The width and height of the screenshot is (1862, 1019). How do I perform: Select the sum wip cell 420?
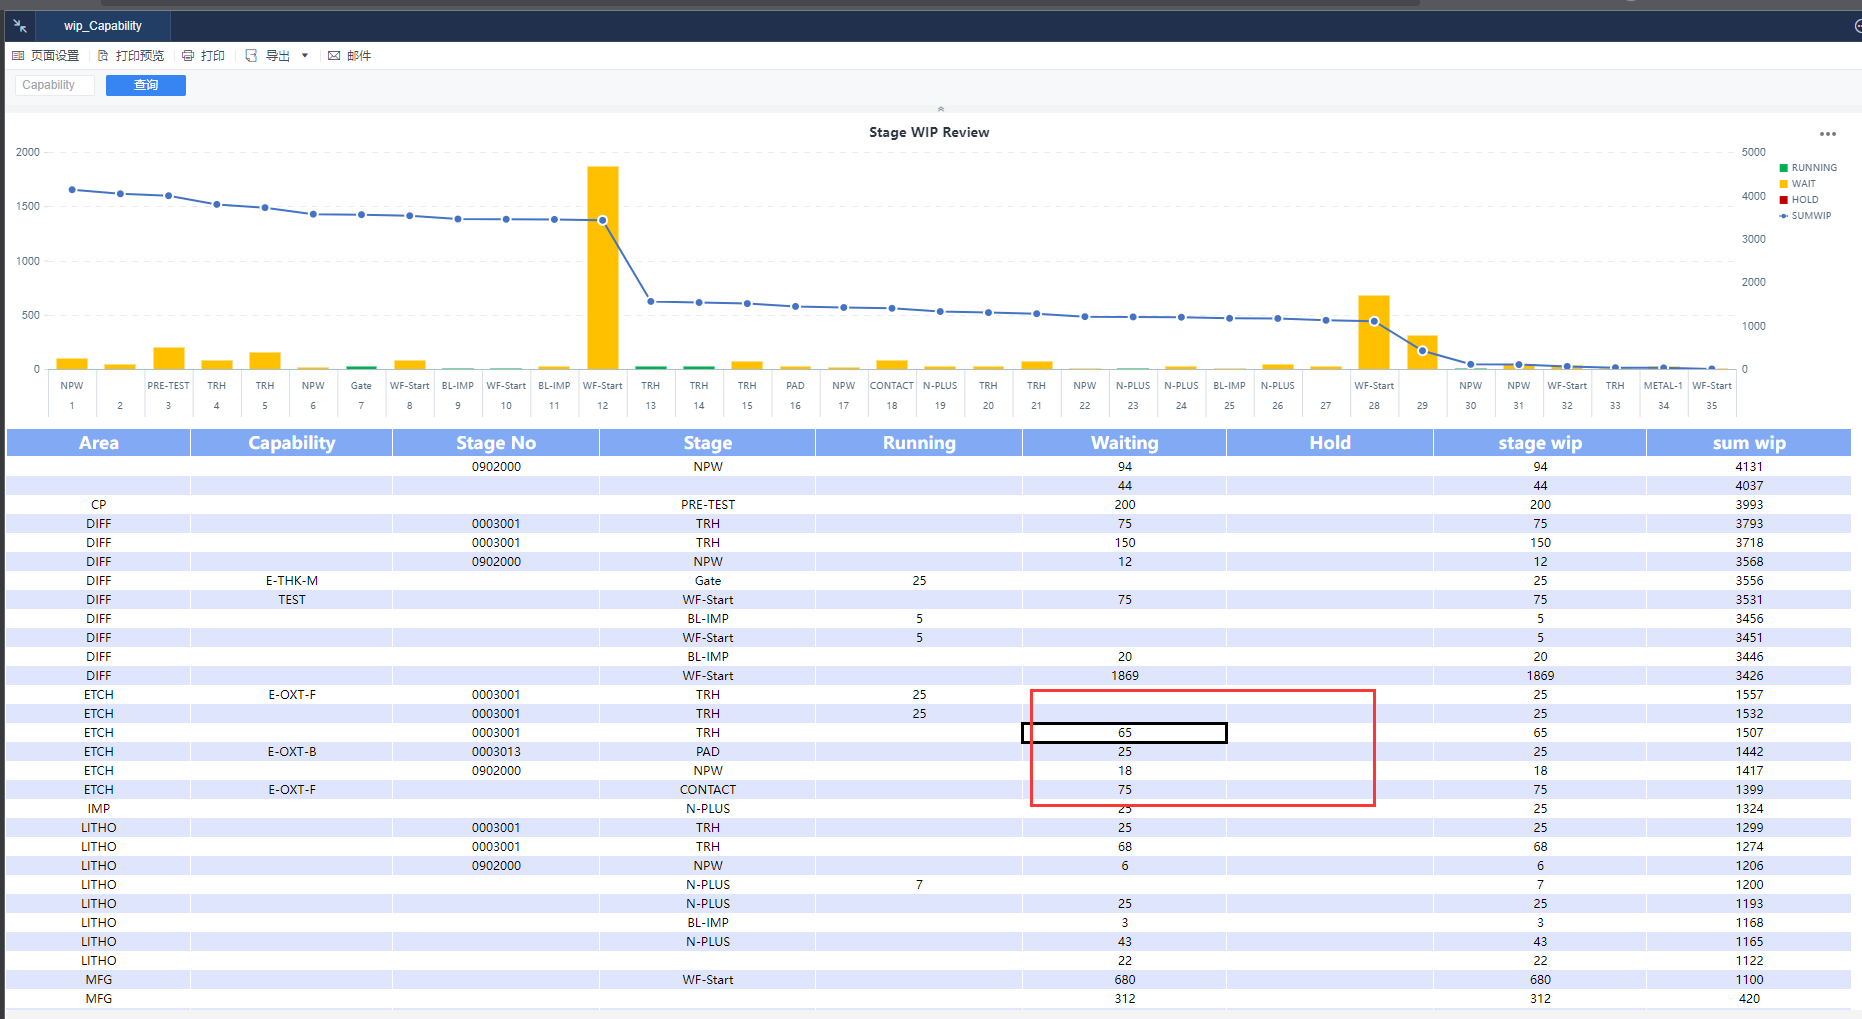click(x=1749, y=999)
